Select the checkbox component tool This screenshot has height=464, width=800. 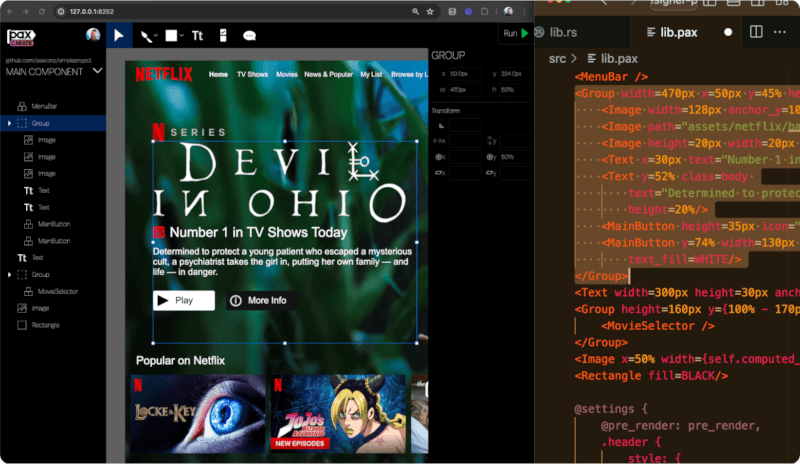[223, 35]
